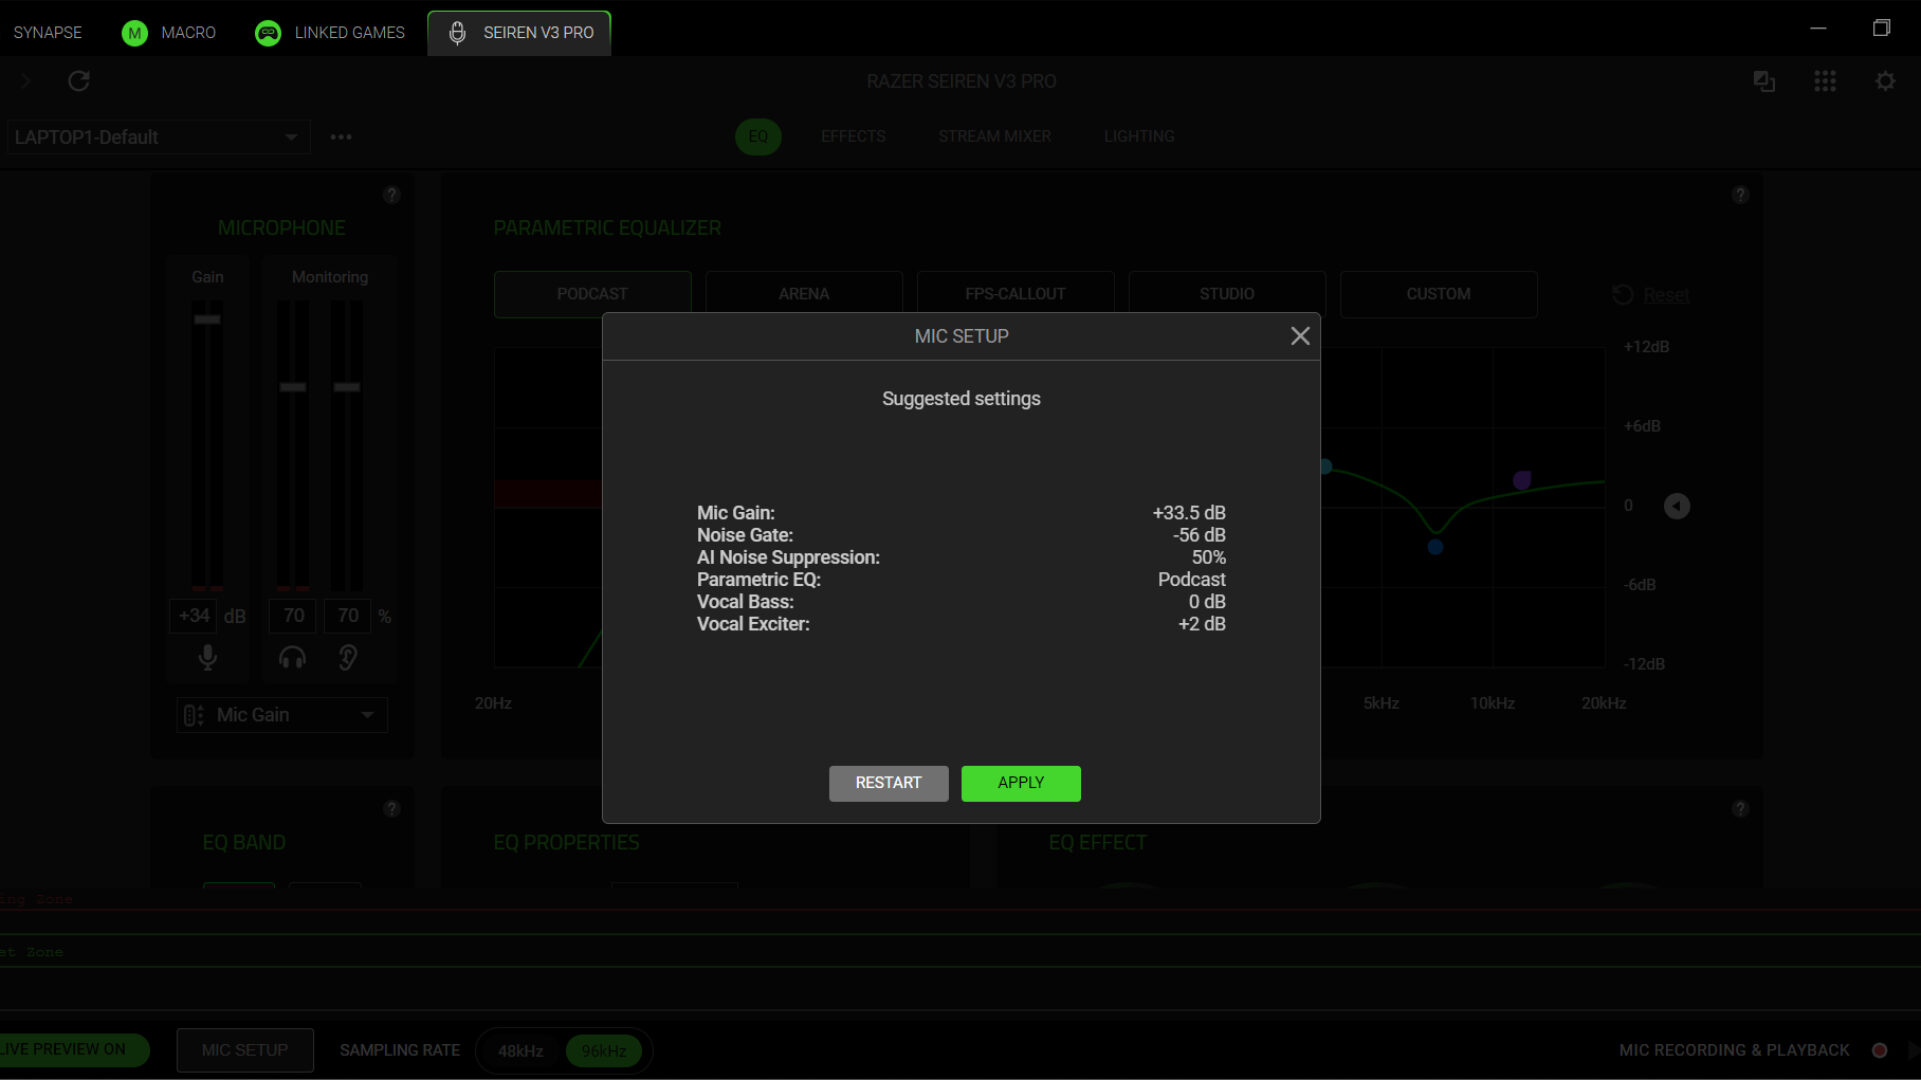
Task: Open the profile options ellipsis menu
Action: tap(341, 137)
